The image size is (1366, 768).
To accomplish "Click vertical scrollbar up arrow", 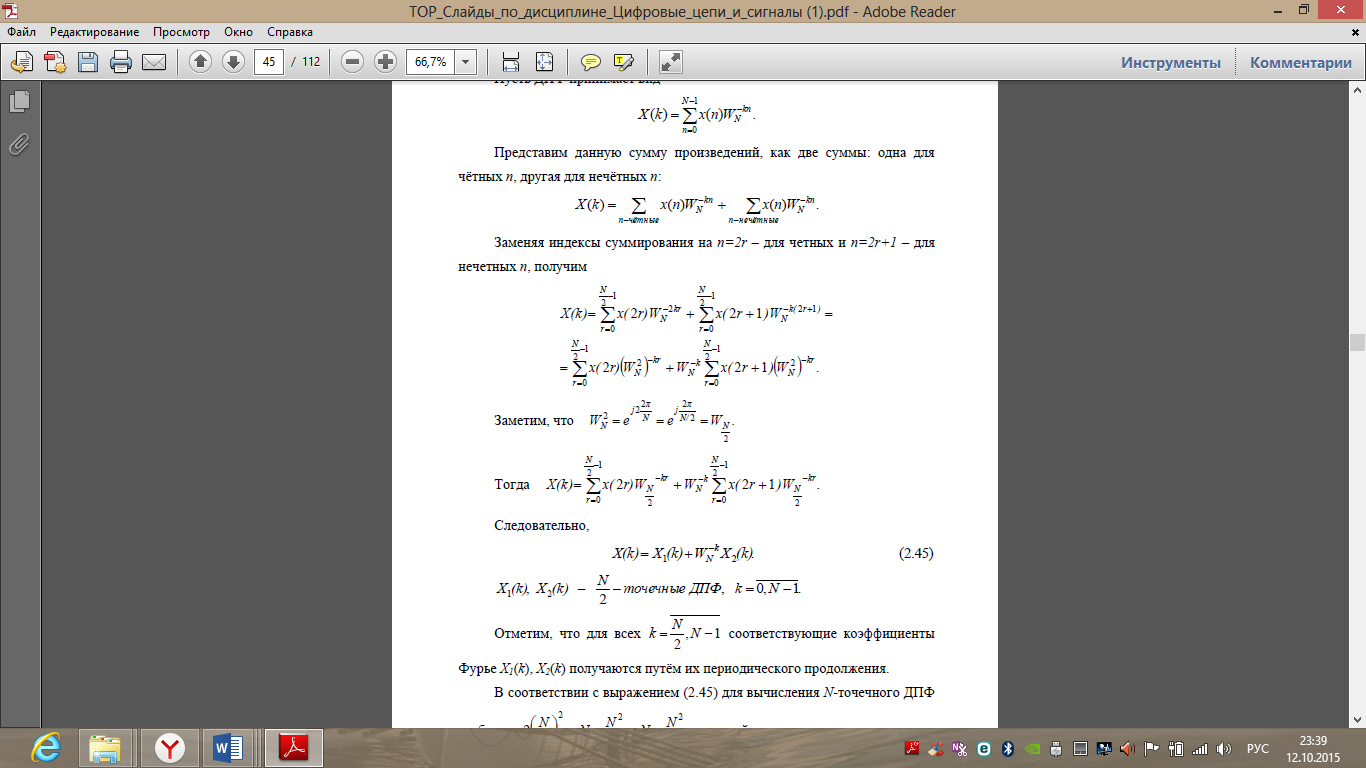I will coord(1357,89).
